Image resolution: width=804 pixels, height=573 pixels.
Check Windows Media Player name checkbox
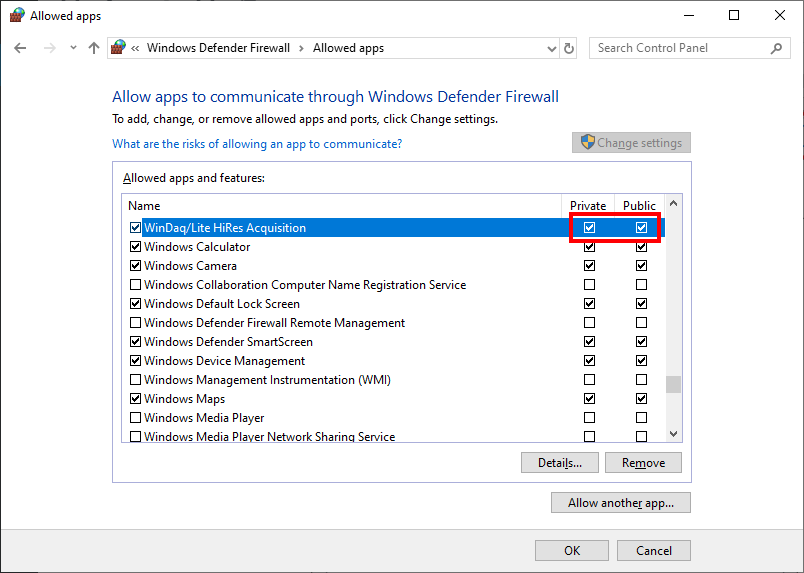coord(135,418)
